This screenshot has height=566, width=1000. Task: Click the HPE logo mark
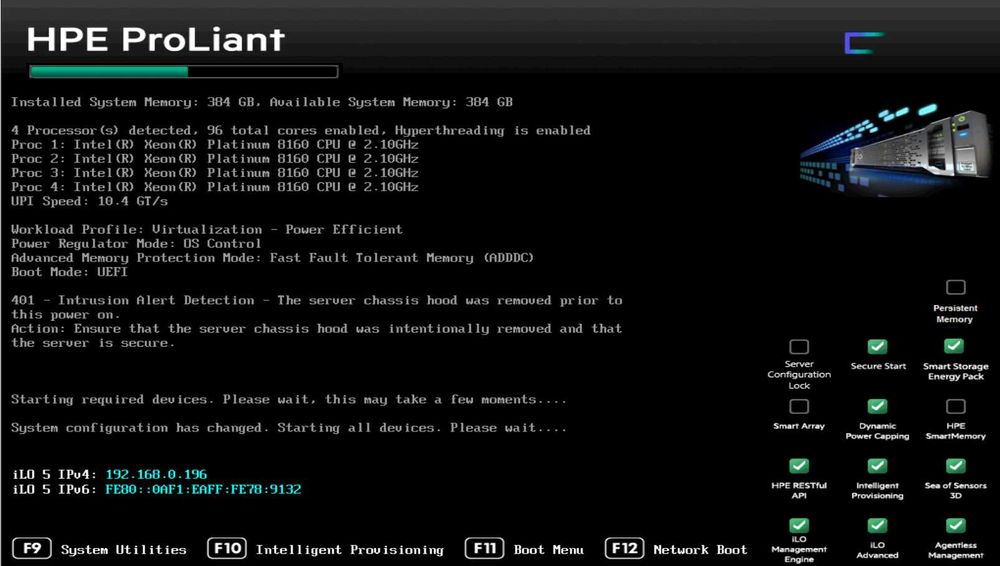click(864, 43)
